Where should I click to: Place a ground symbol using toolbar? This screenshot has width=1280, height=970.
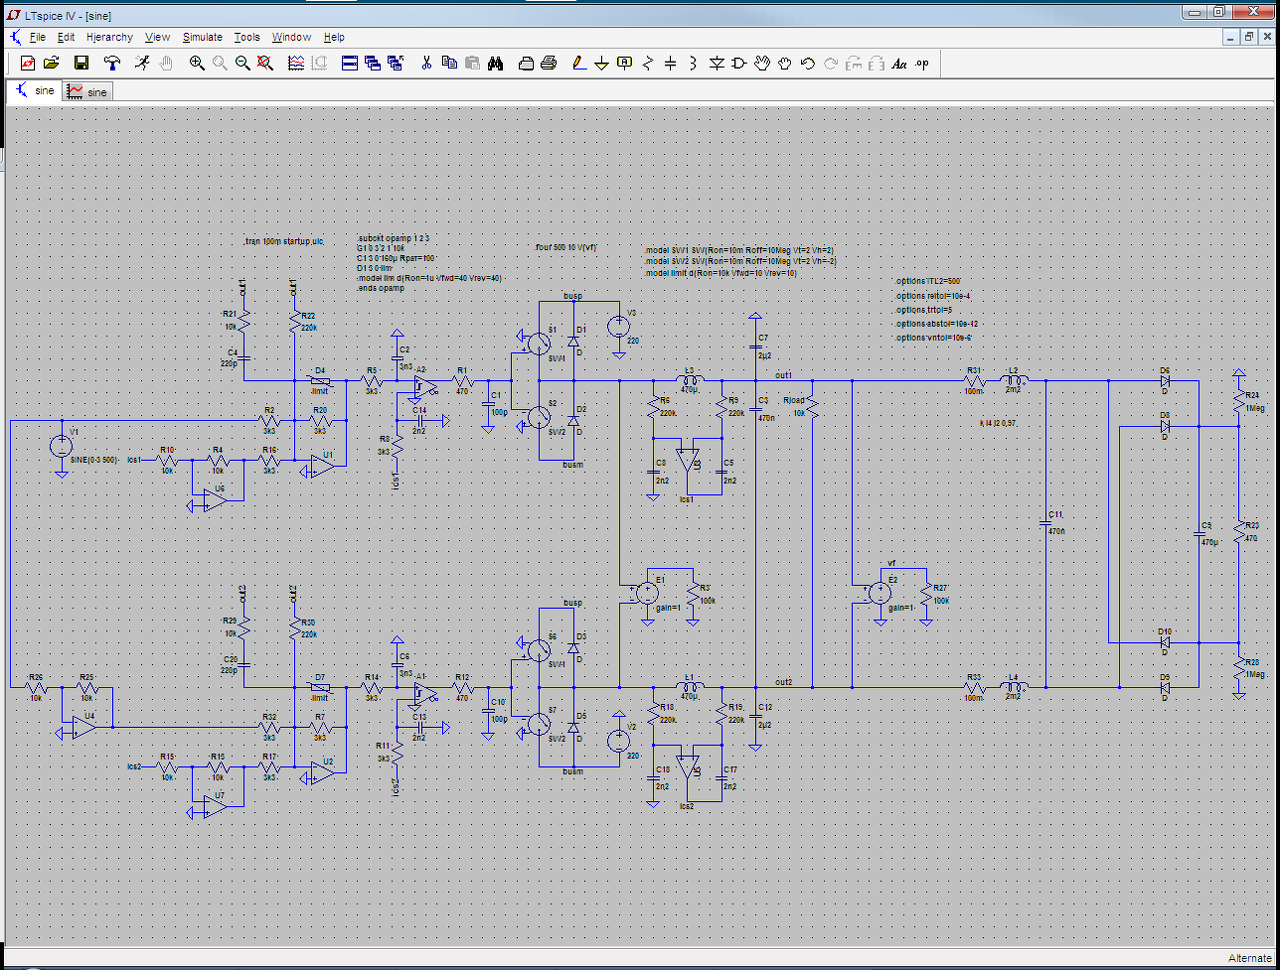coord(601,63)
